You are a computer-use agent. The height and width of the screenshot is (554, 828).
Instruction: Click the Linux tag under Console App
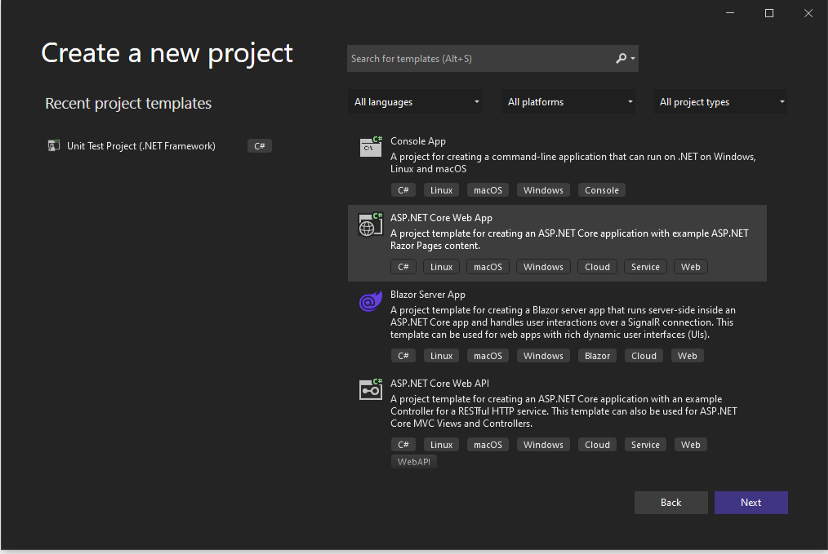[441, 190]
